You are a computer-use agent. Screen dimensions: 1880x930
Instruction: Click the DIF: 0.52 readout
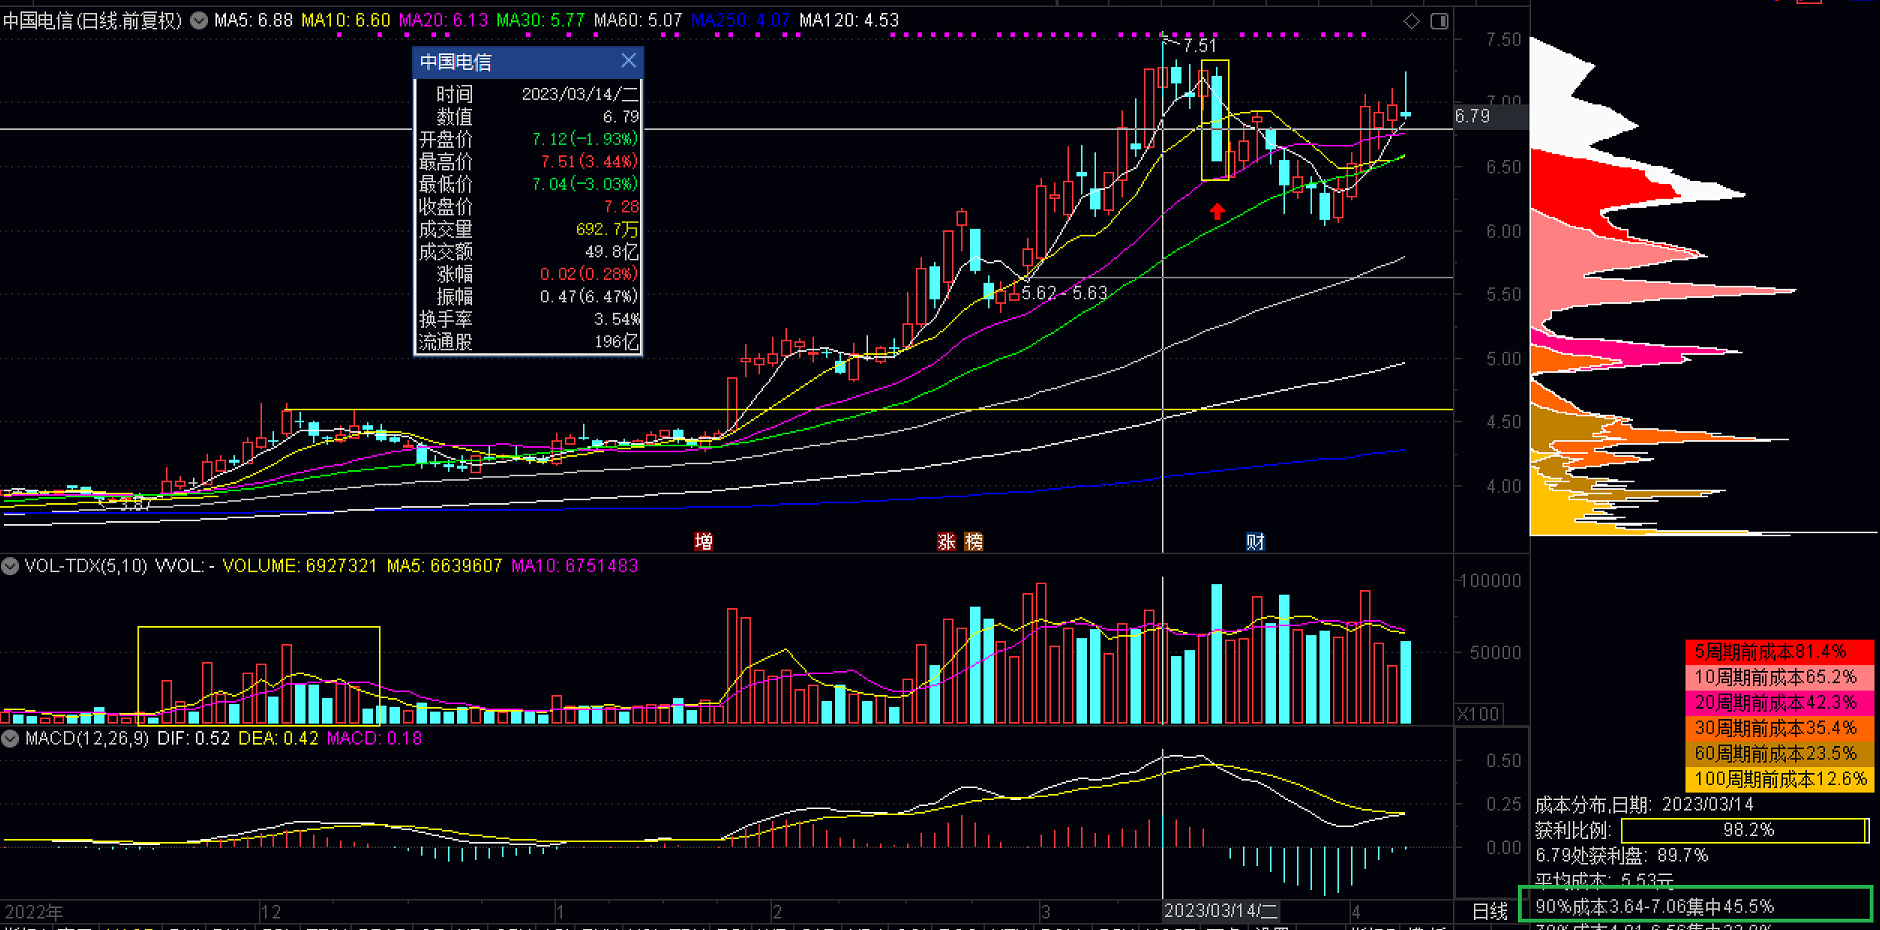tap(193, 739)
